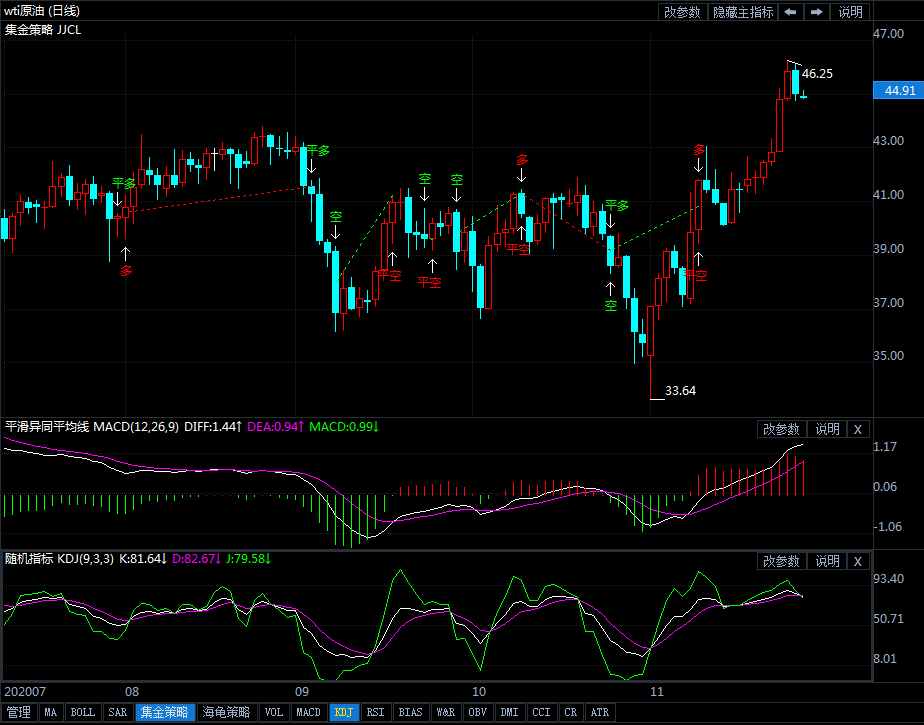924x725 pixels.
Task: Click the 09 month marker on time axis
Action: click(x=302, y=692)
